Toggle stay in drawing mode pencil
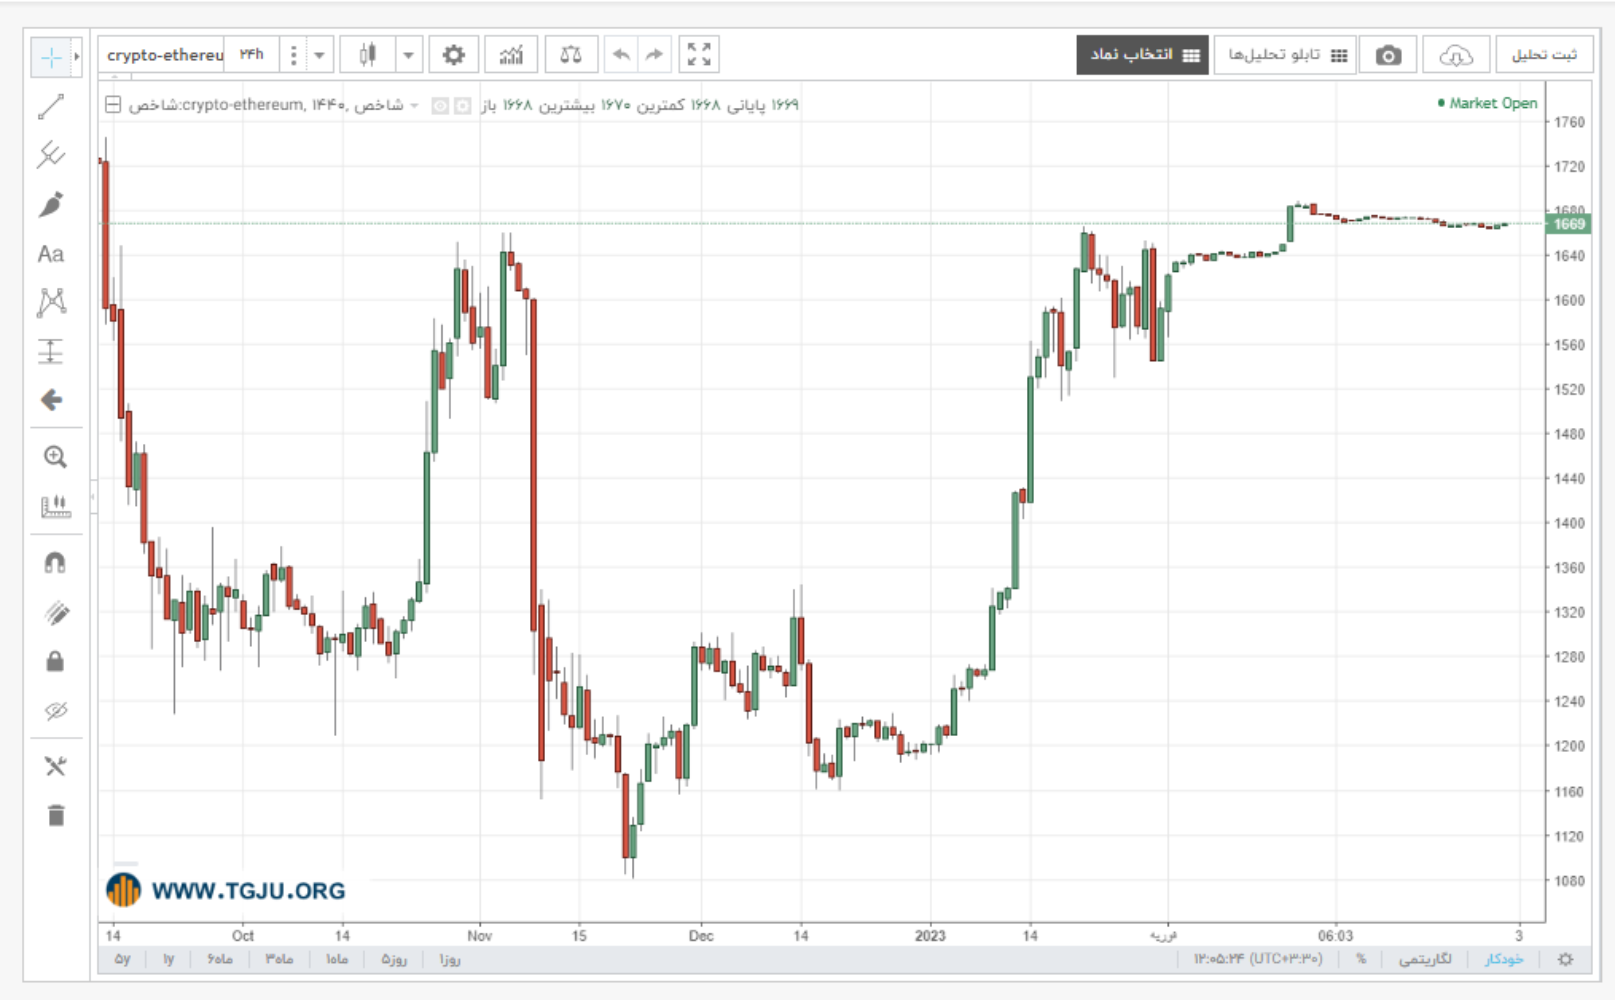 coord(55,613)
